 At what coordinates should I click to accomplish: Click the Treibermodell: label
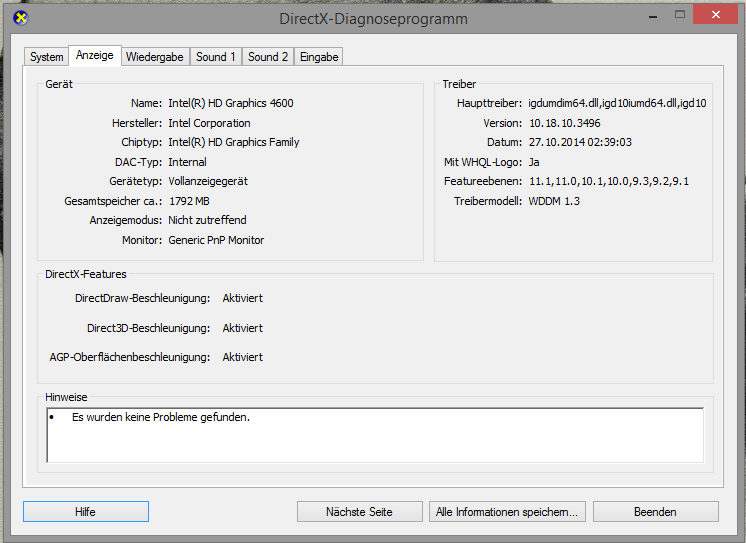click(x=488, y=201)
